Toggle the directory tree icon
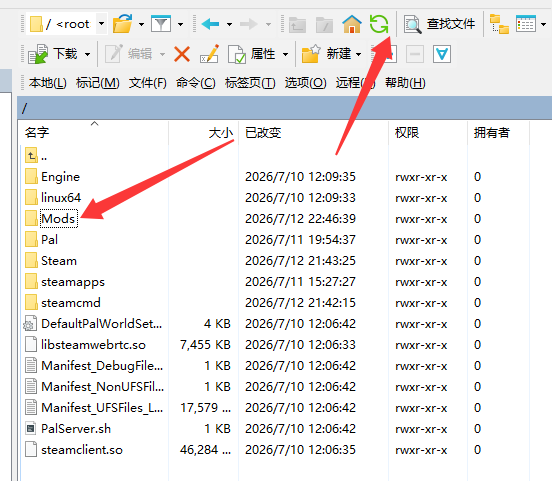The height and width of the screenshot is (481, 552). point(499,24)
